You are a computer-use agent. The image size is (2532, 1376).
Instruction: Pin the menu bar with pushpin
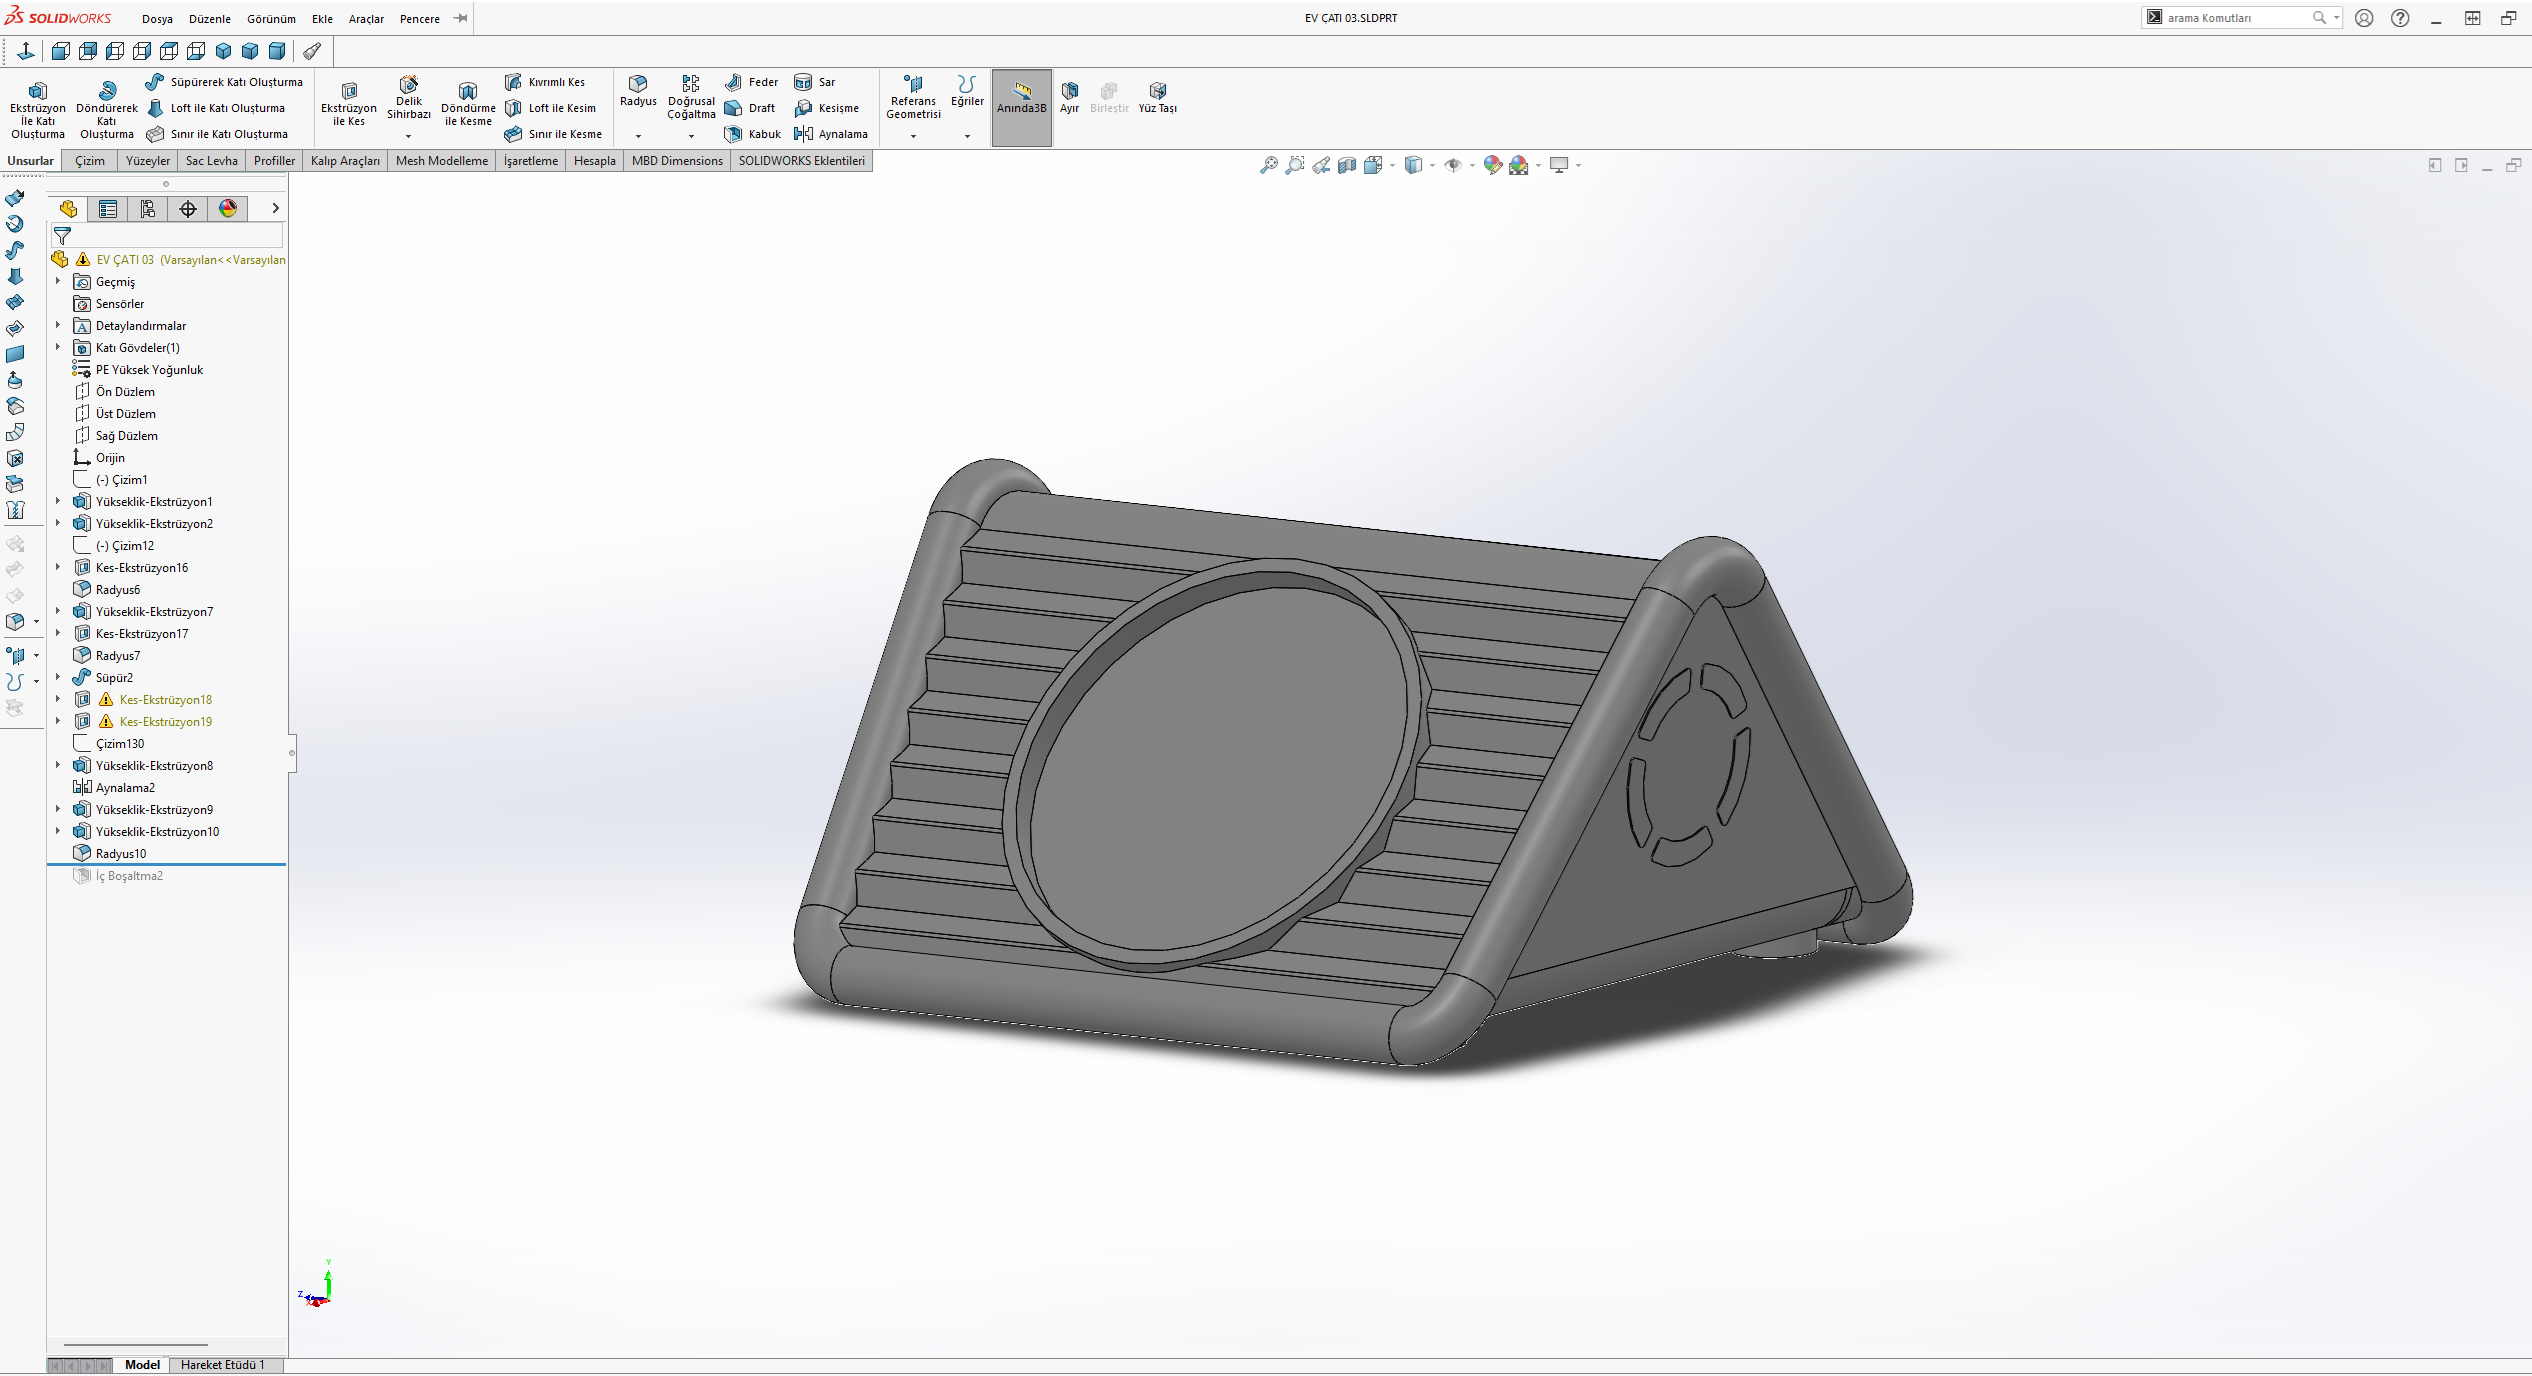tap(461, 18)
